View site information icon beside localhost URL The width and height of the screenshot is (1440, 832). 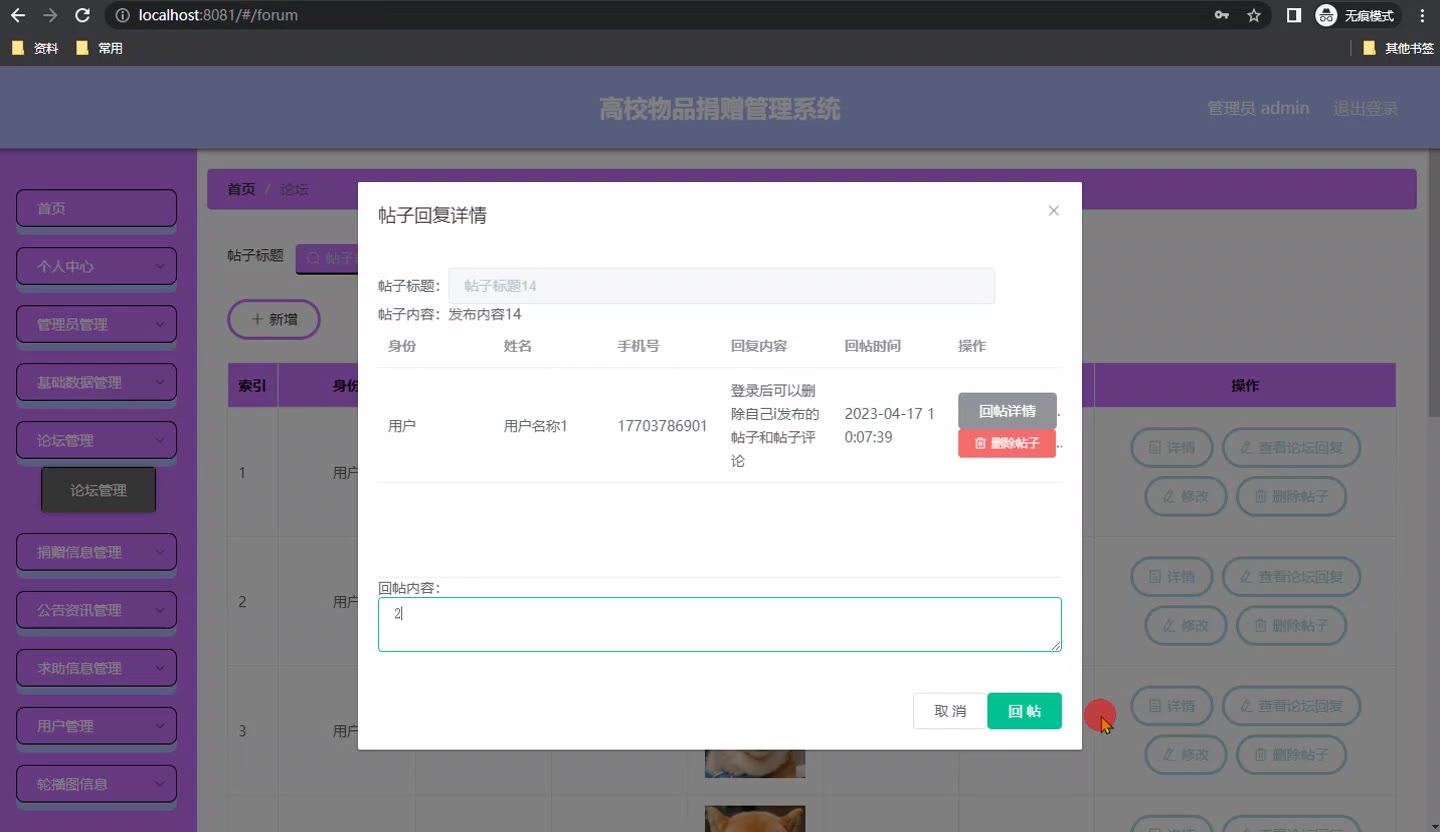point(122,16)
